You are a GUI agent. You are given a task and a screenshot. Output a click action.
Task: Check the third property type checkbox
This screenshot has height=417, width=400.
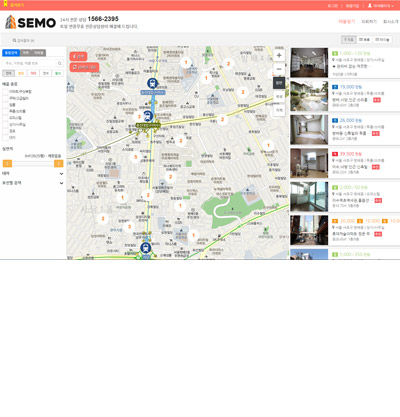[x=5, y=105]
